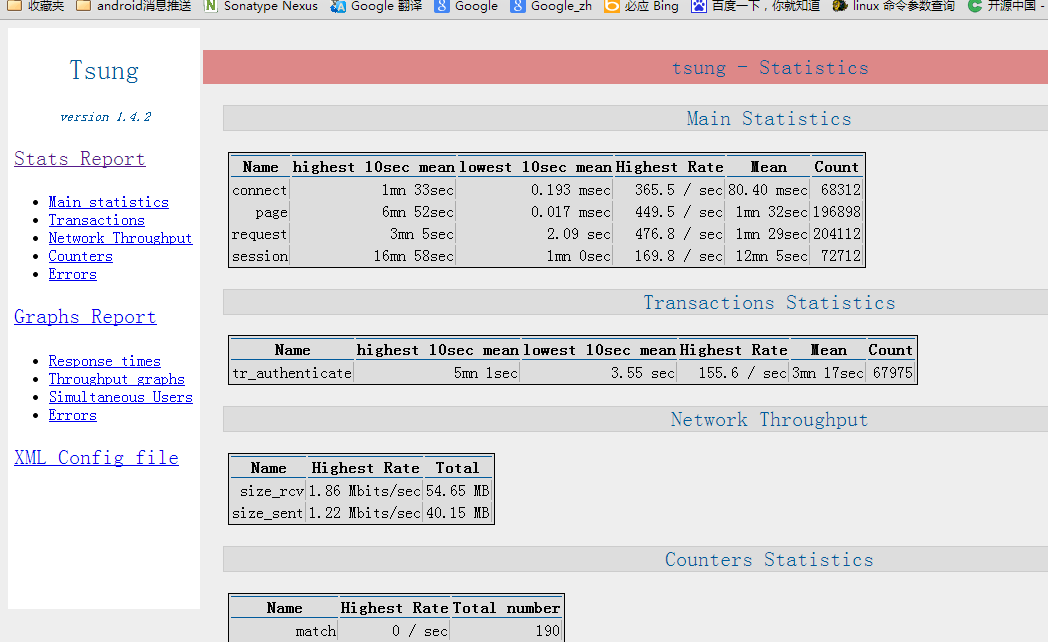Select request count value 204112
The image size is (1048, 642).
point(836,234)
